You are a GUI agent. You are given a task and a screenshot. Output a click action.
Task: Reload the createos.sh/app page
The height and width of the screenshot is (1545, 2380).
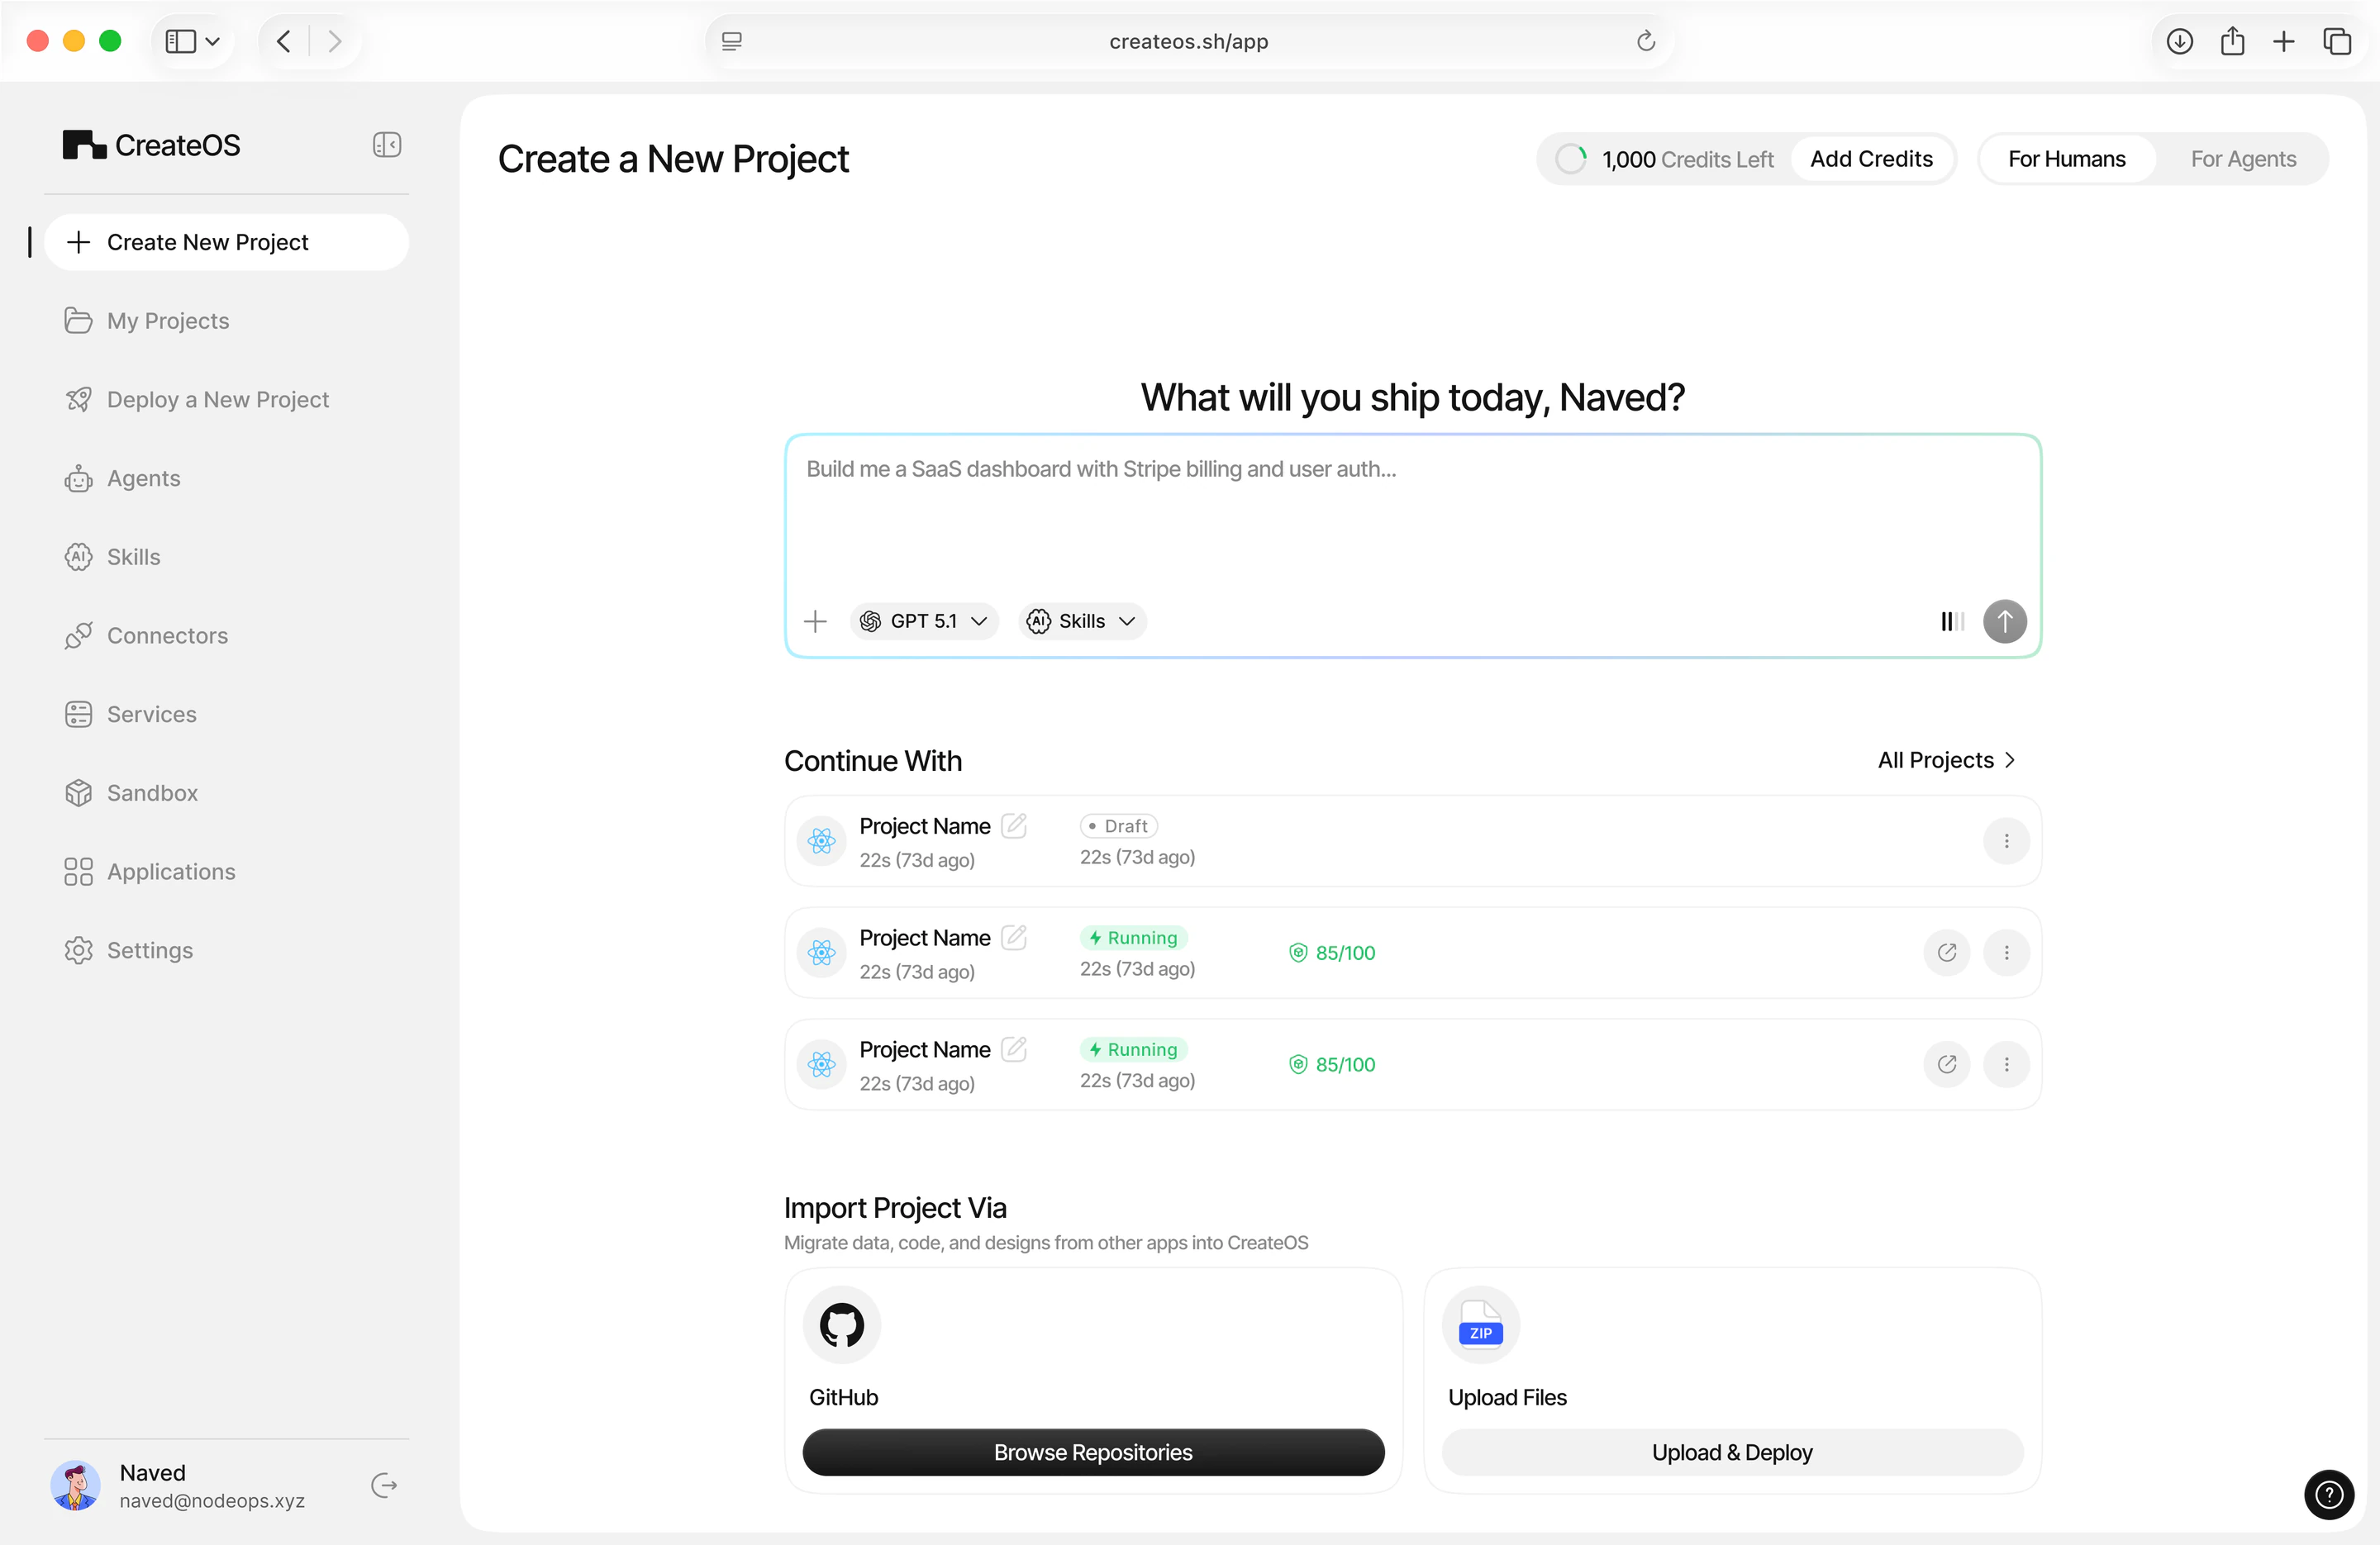[1645, 41]
